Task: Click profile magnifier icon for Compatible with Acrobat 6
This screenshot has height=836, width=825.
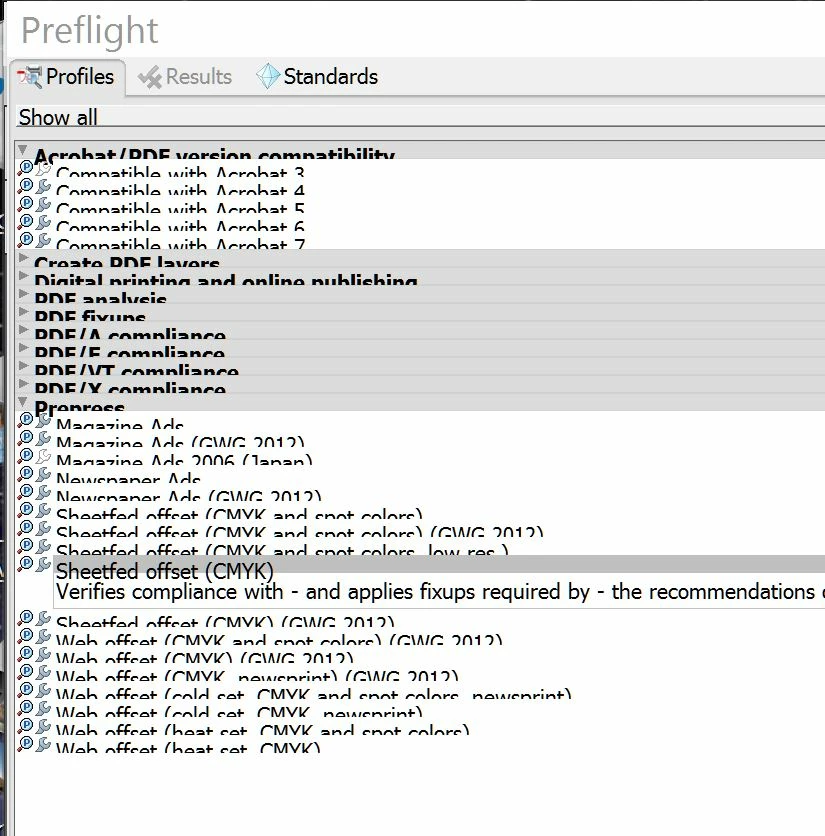Action: (25, 222)
